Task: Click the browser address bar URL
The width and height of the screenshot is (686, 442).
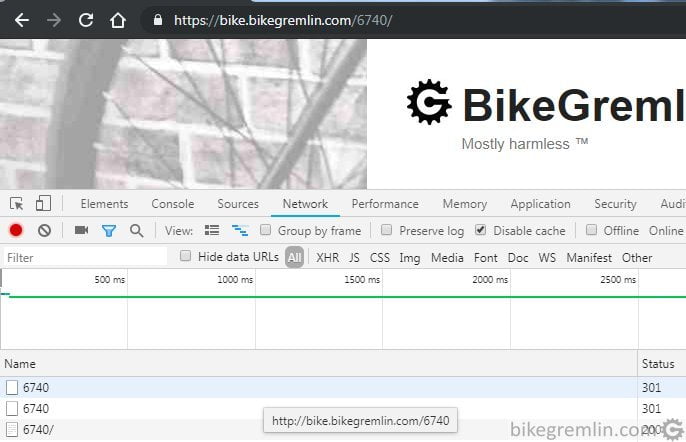Action: 283,20
